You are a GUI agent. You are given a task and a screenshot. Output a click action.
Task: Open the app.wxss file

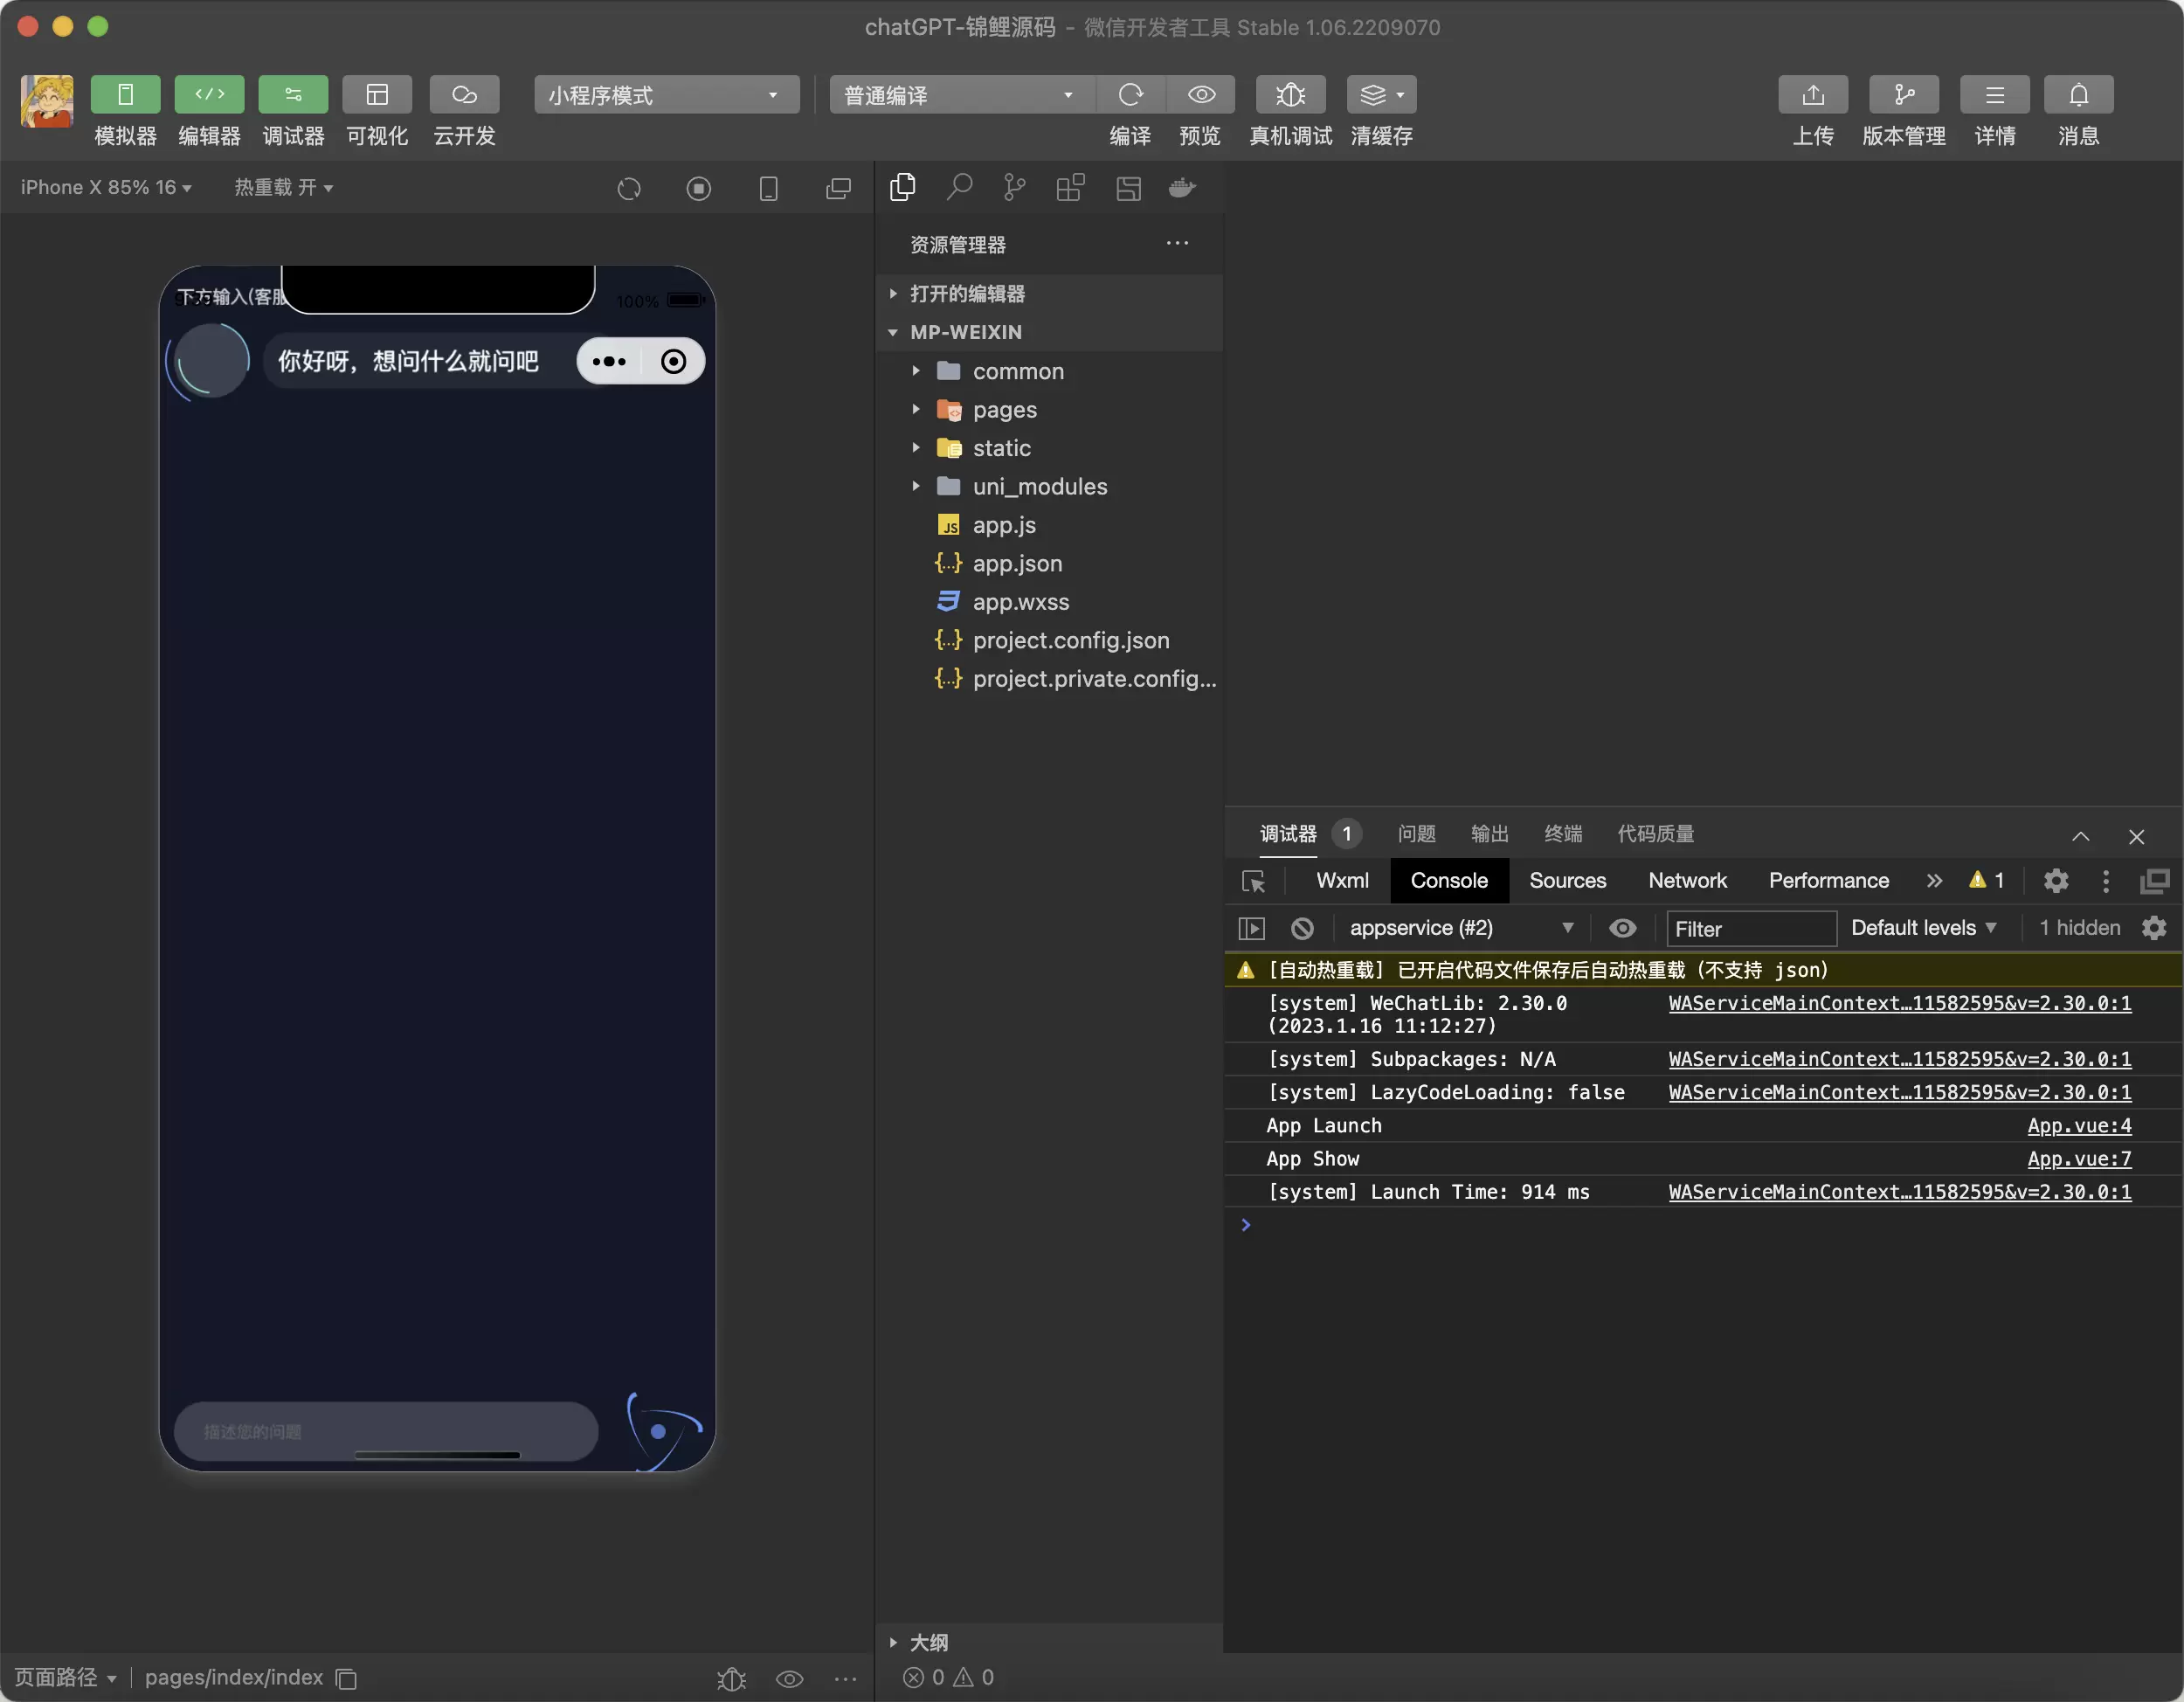click(x=1050, y=602)
